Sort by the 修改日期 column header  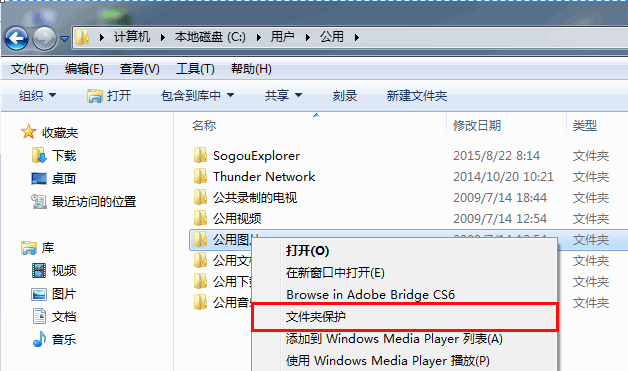click(477, 125)
